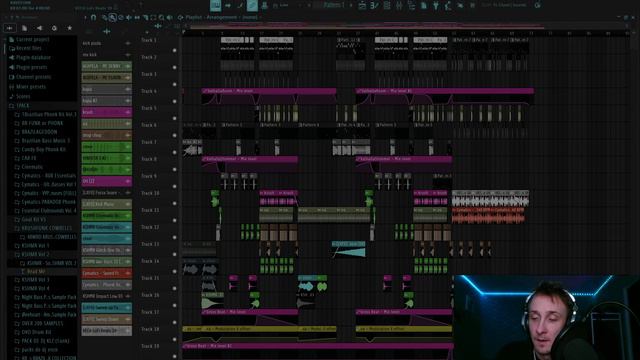Open the Pattern 1 selector dropdown

tap(334, 5)
